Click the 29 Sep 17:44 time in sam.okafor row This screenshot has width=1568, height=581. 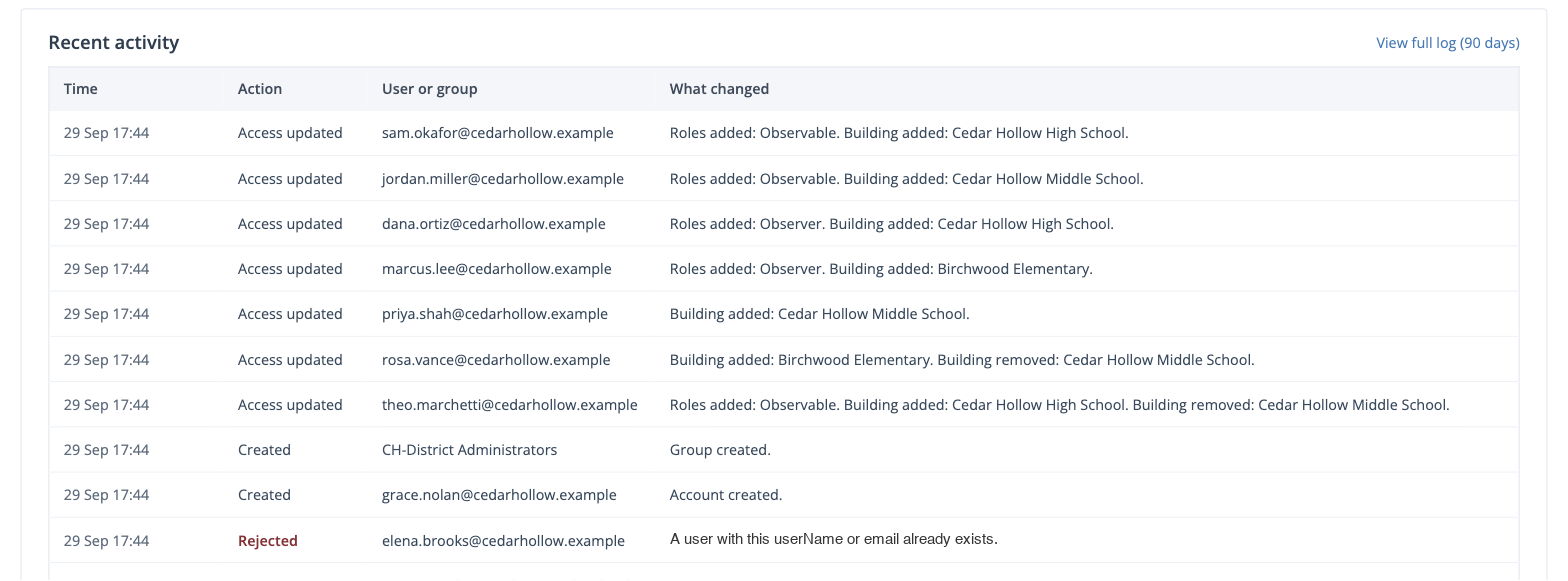pyautogui.click(x=106, y=133)
